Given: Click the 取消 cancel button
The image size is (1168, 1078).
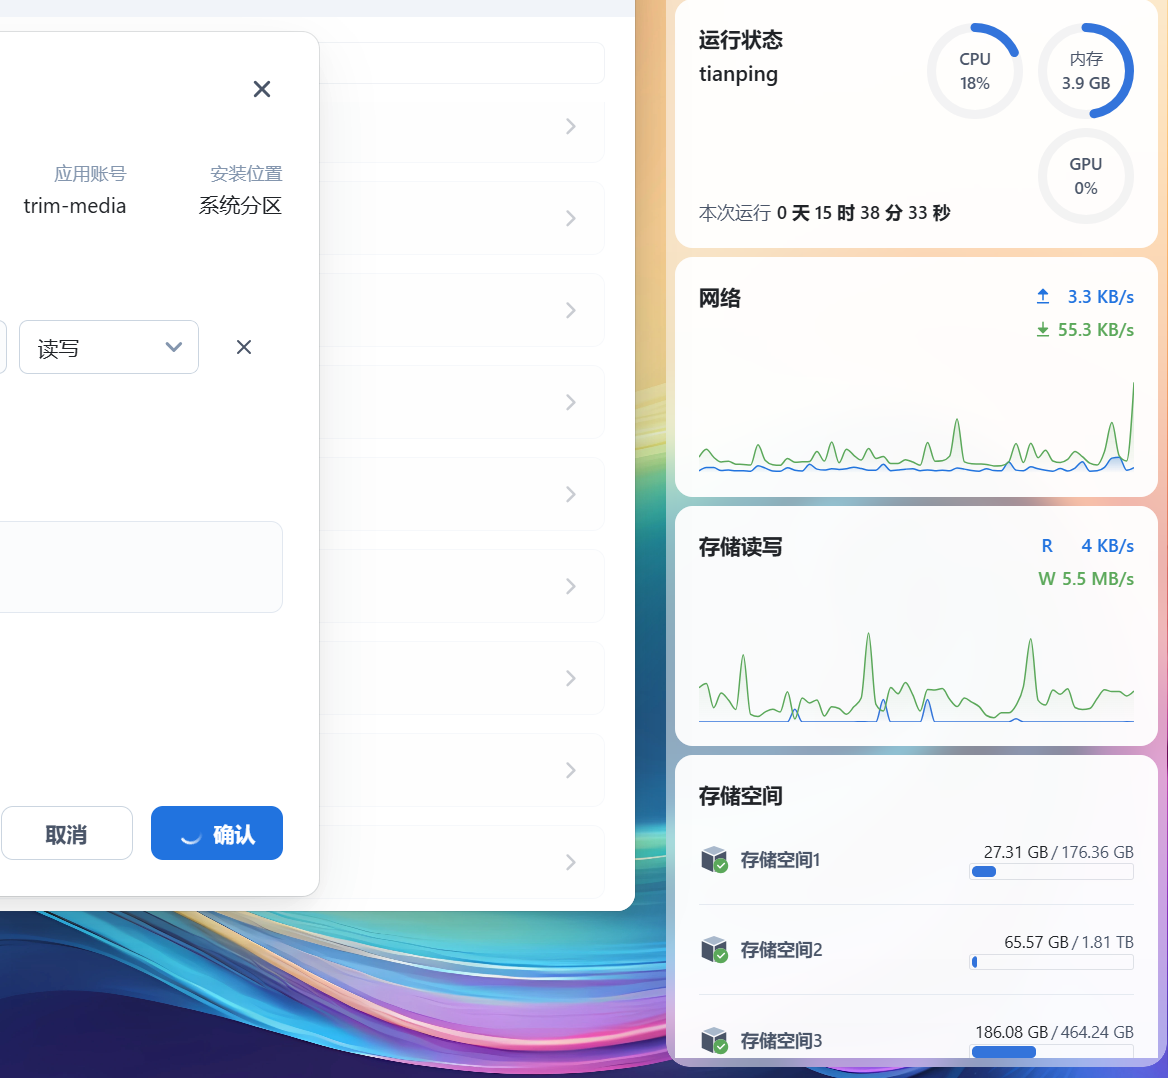Looking at the screenshot, I should point(67,832).
